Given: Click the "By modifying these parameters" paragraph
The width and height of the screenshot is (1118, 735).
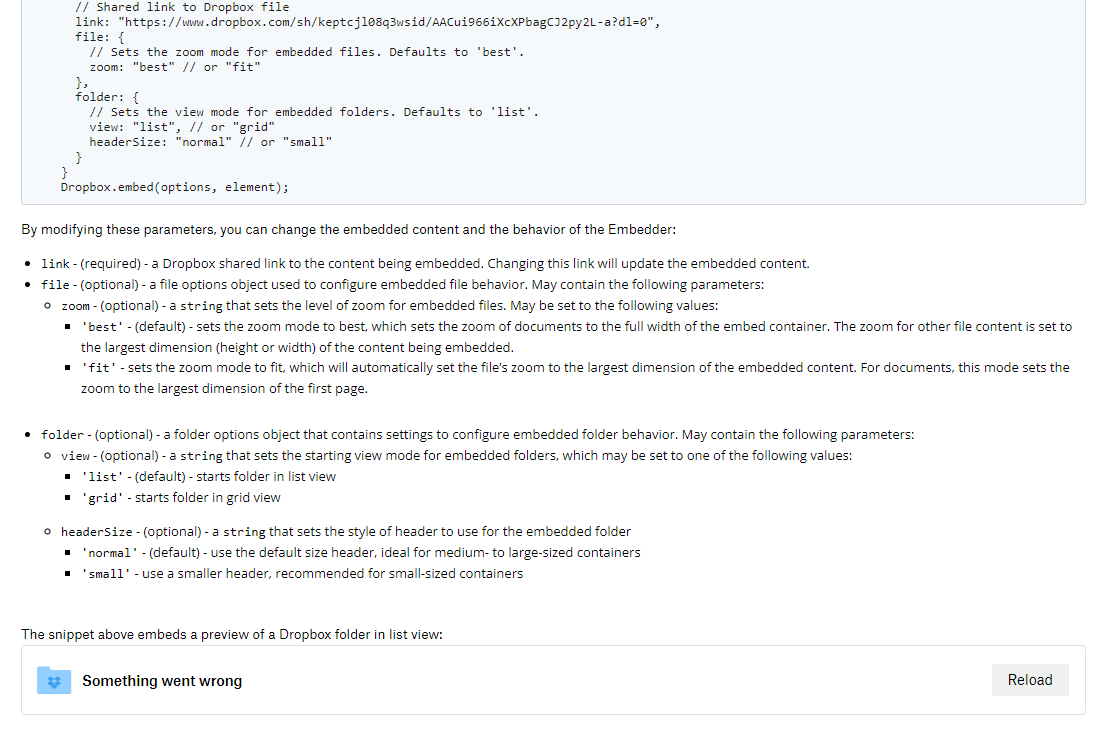Looking at the screenshot, I should pos(348,230).
